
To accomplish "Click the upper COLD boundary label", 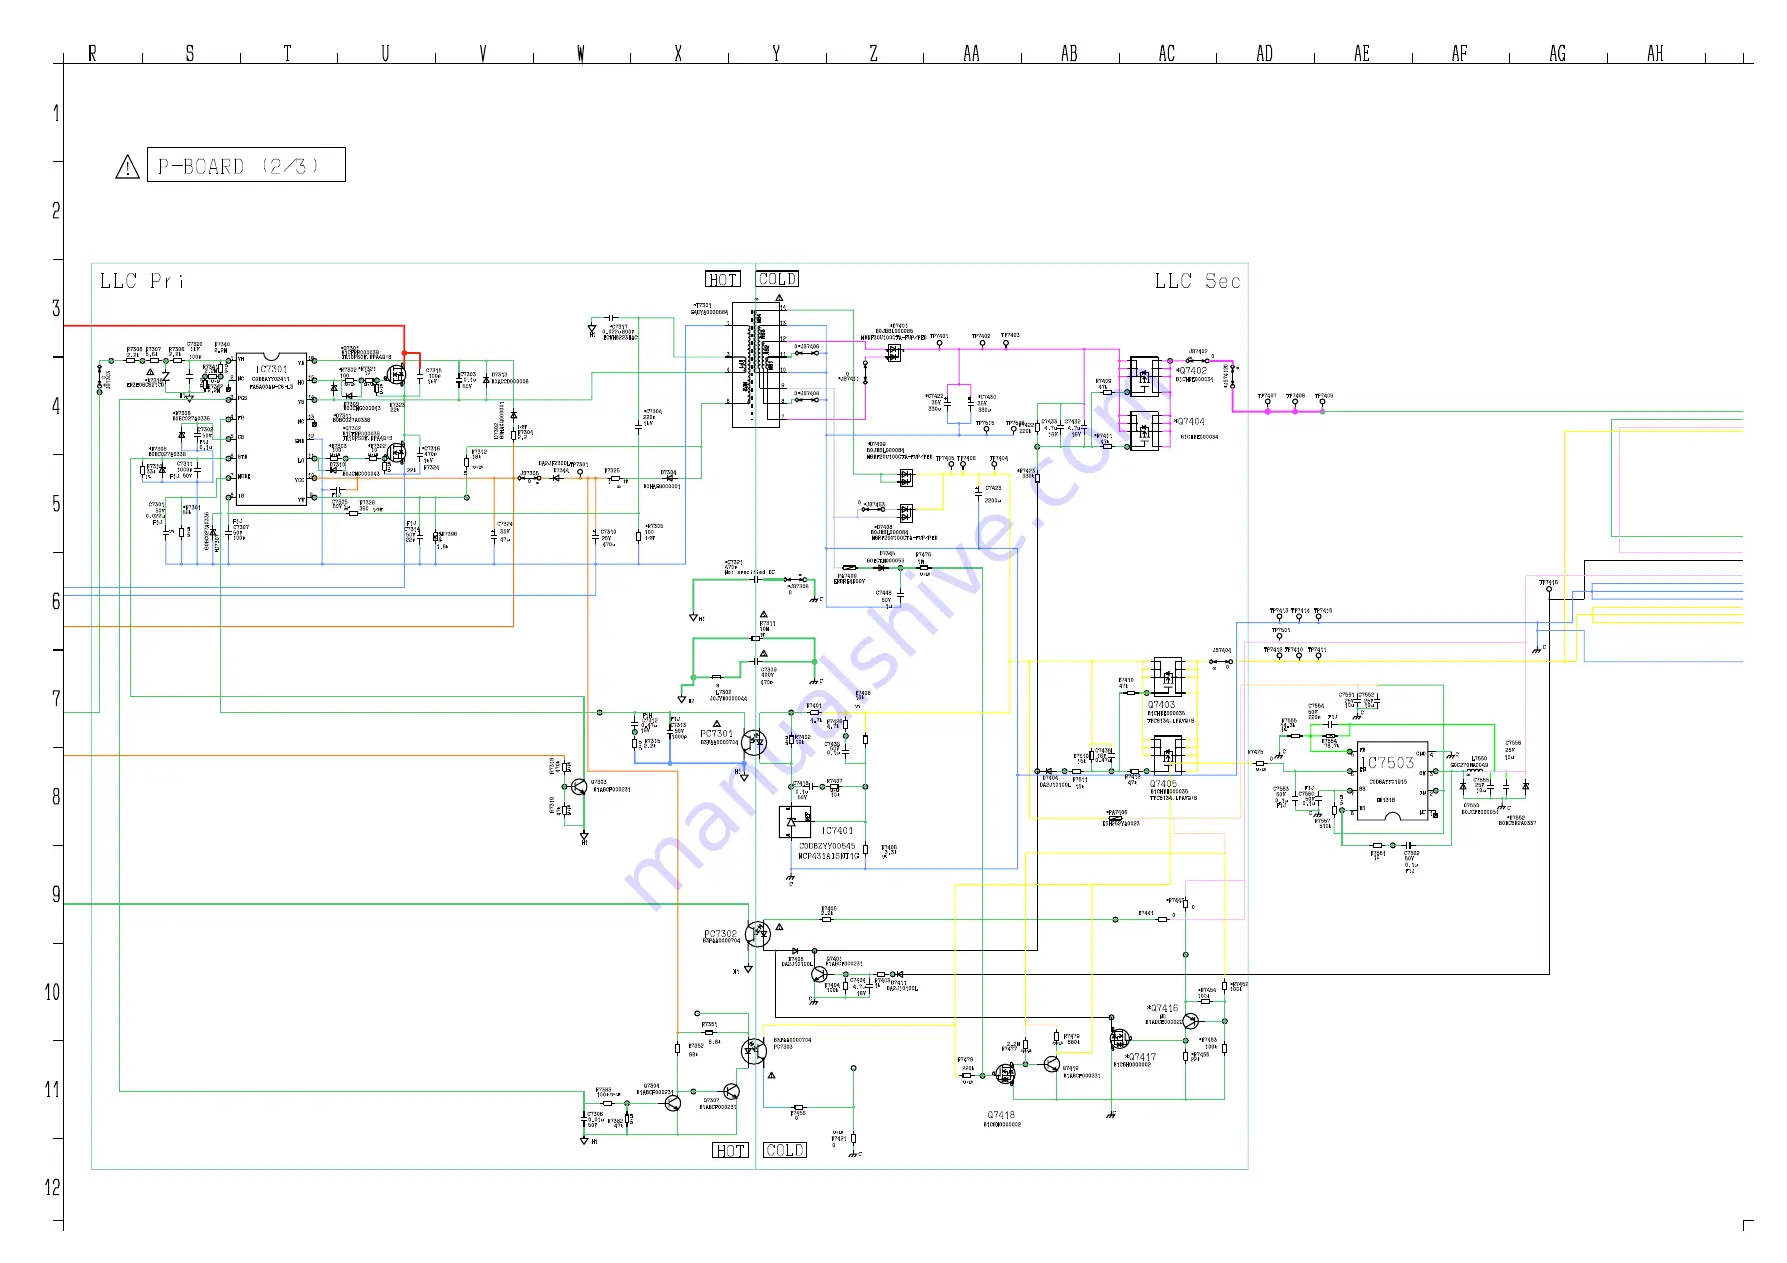I will point(777,279).
